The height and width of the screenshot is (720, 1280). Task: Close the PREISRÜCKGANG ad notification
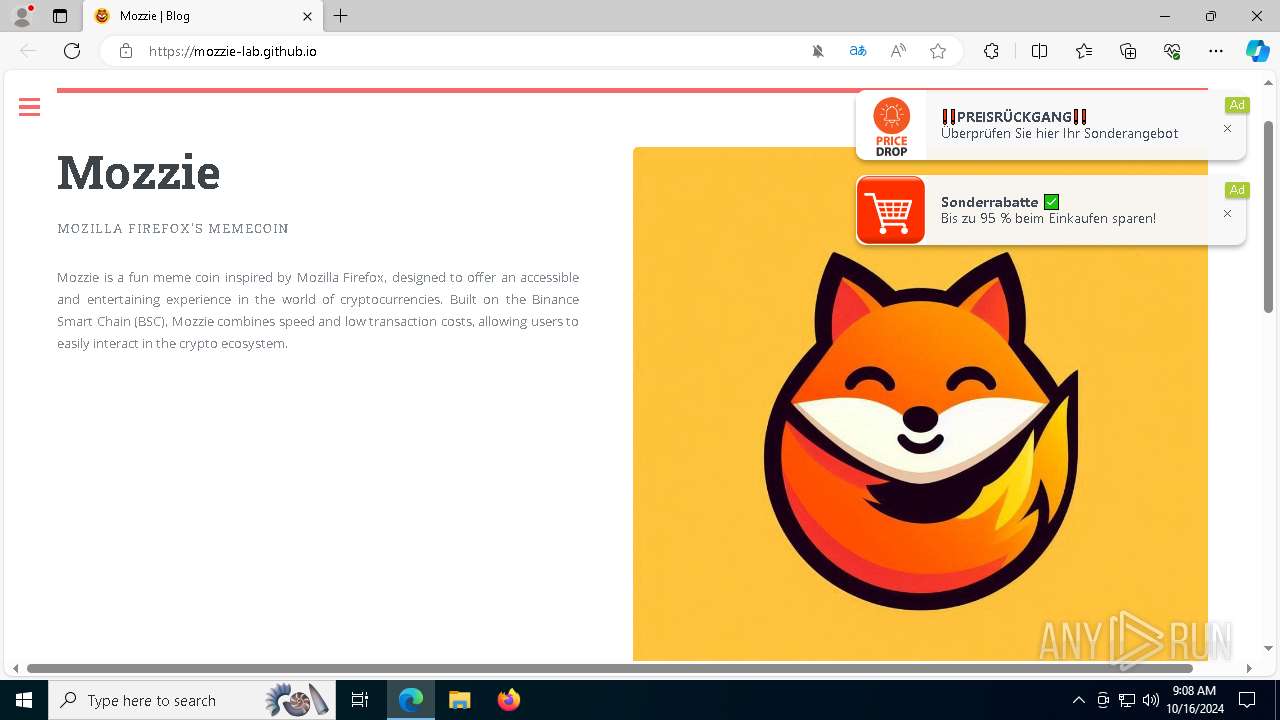tap(1227, 129)
